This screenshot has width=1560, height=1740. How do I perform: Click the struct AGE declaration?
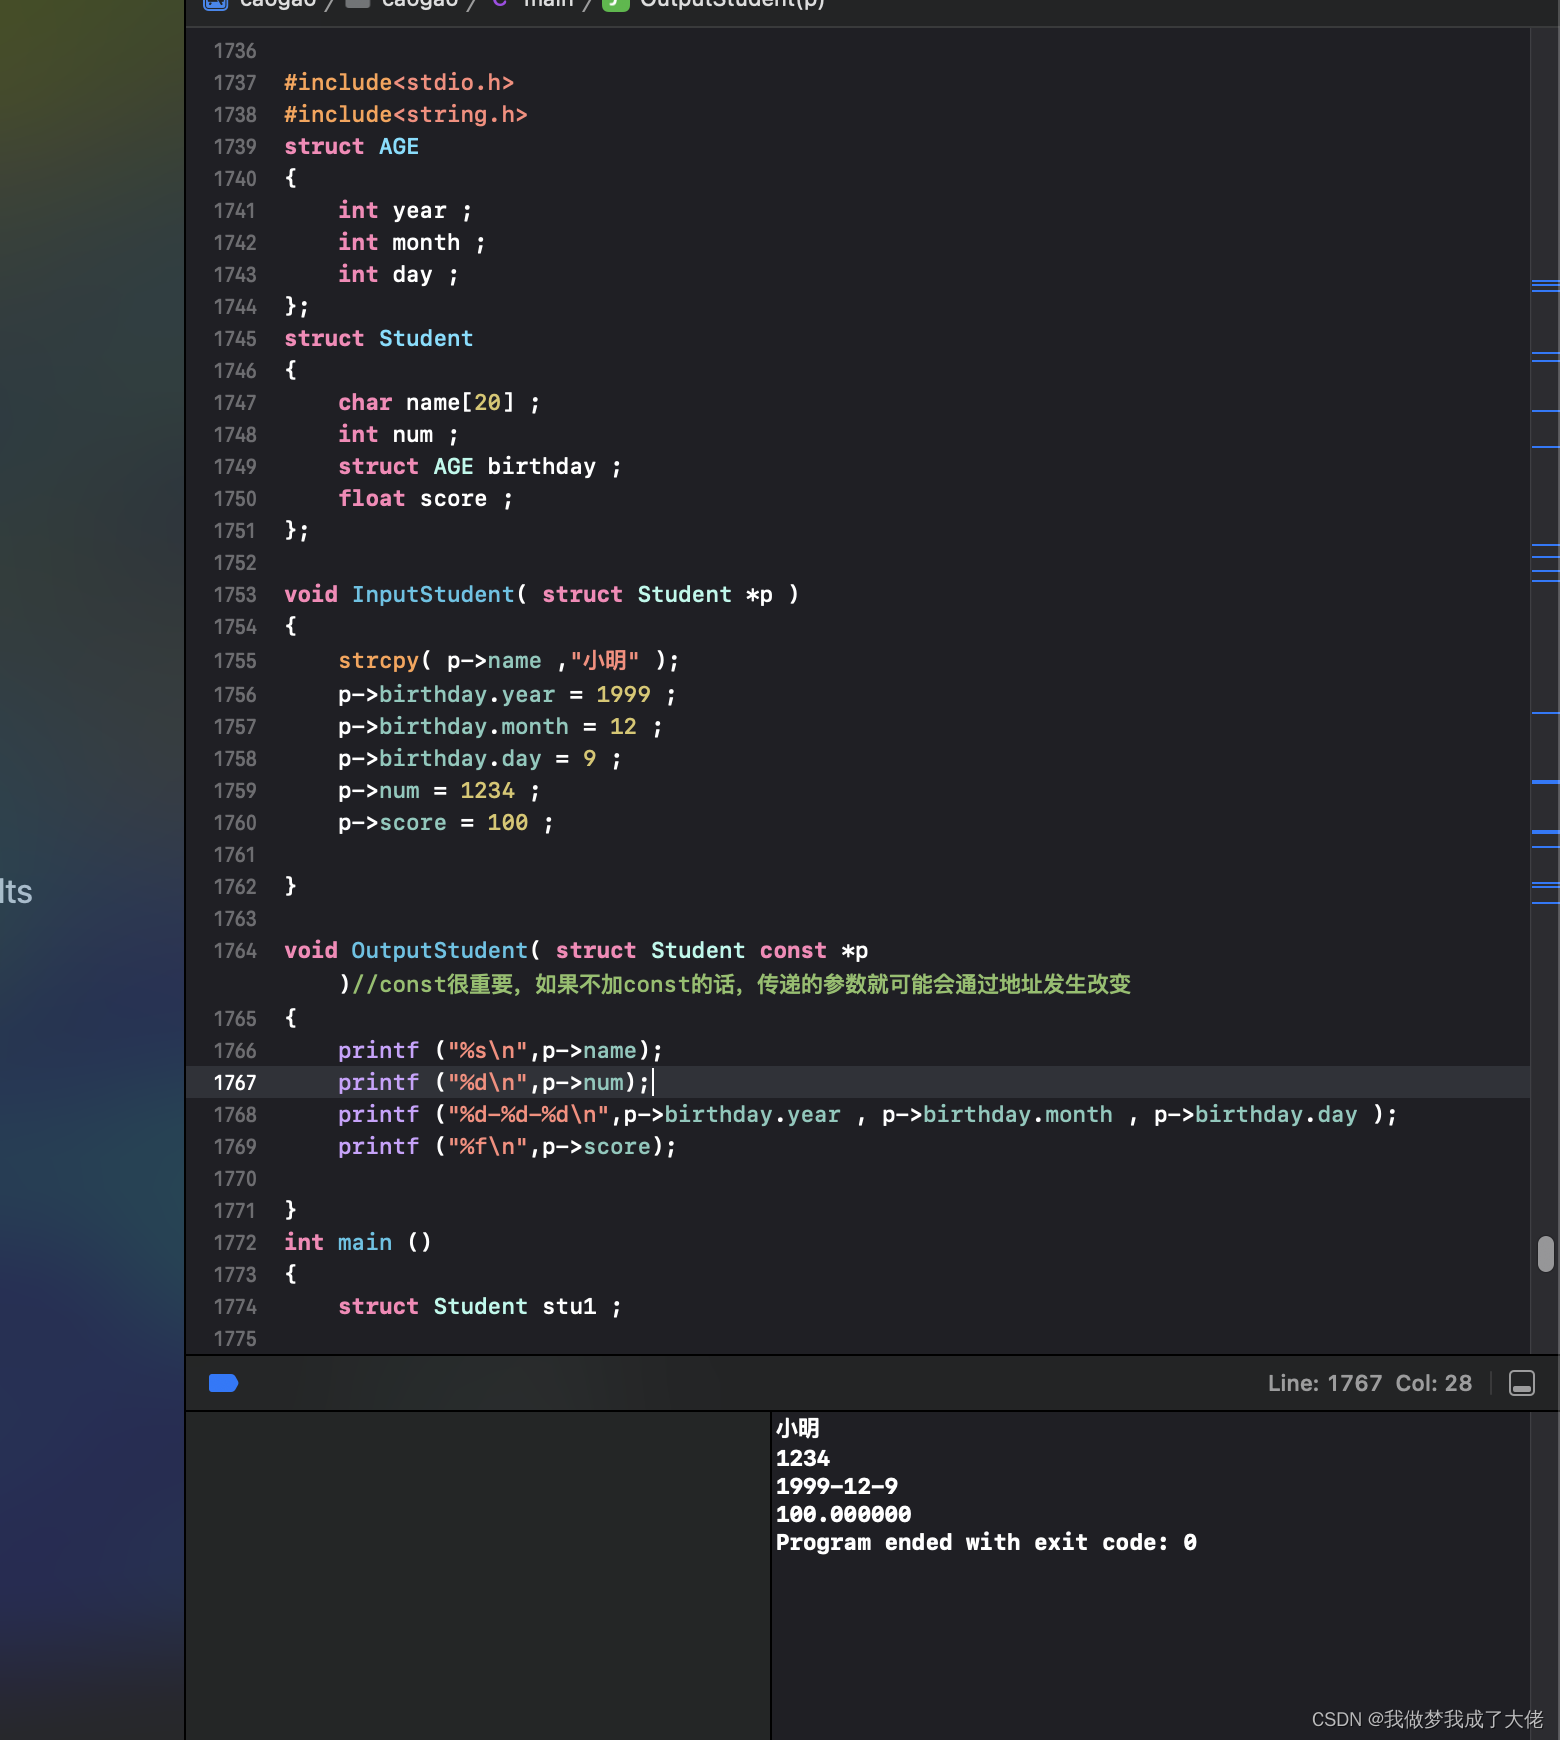[351, 147]
